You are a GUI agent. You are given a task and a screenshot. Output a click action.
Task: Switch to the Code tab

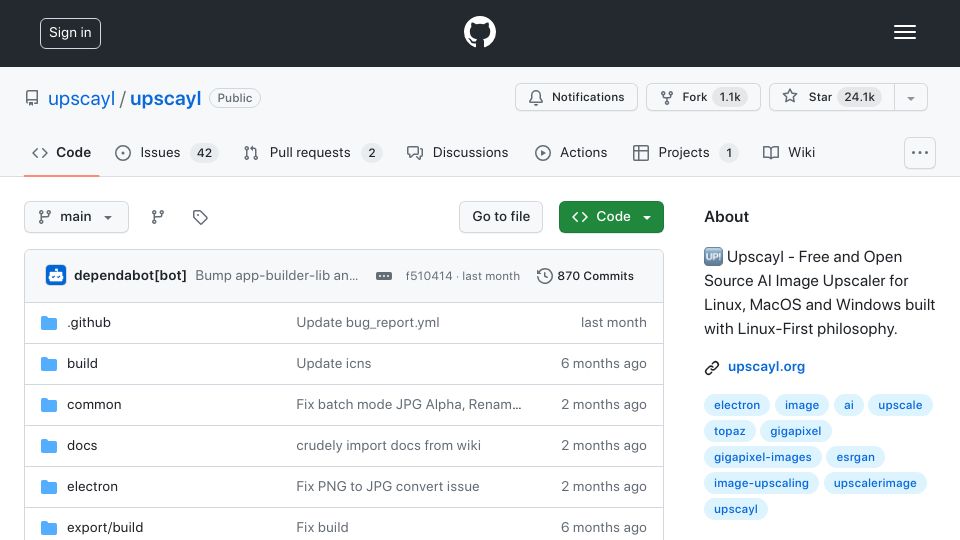click(x=61, y=152)
